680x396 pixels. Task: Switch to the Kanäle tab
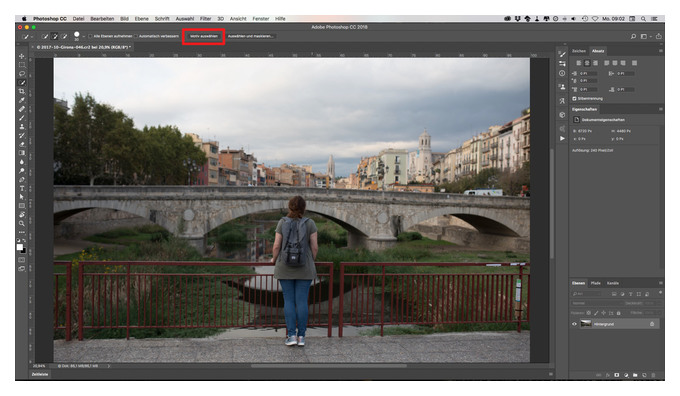pyautogui.click(x=613, y=283)
